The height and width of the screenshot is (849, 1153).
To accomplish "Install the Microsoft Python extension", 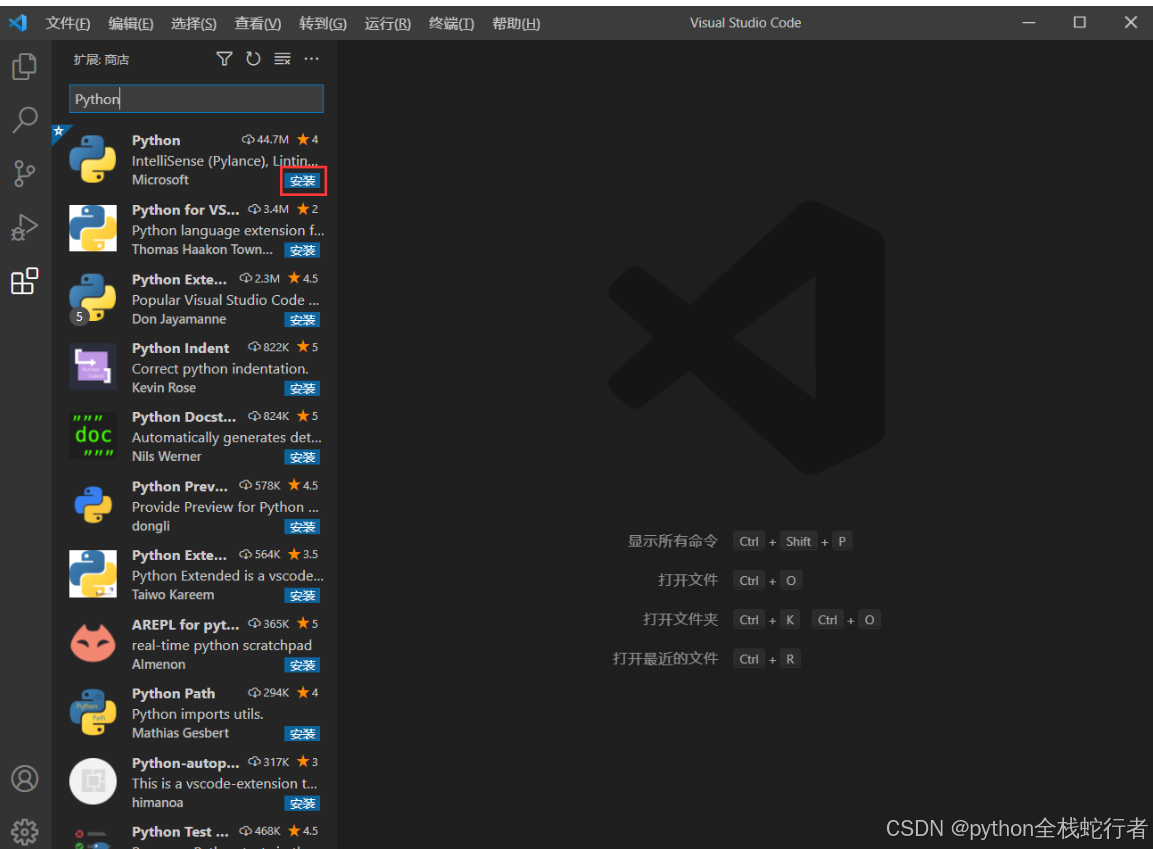I will pyautogui.click(x=302, y=181).
